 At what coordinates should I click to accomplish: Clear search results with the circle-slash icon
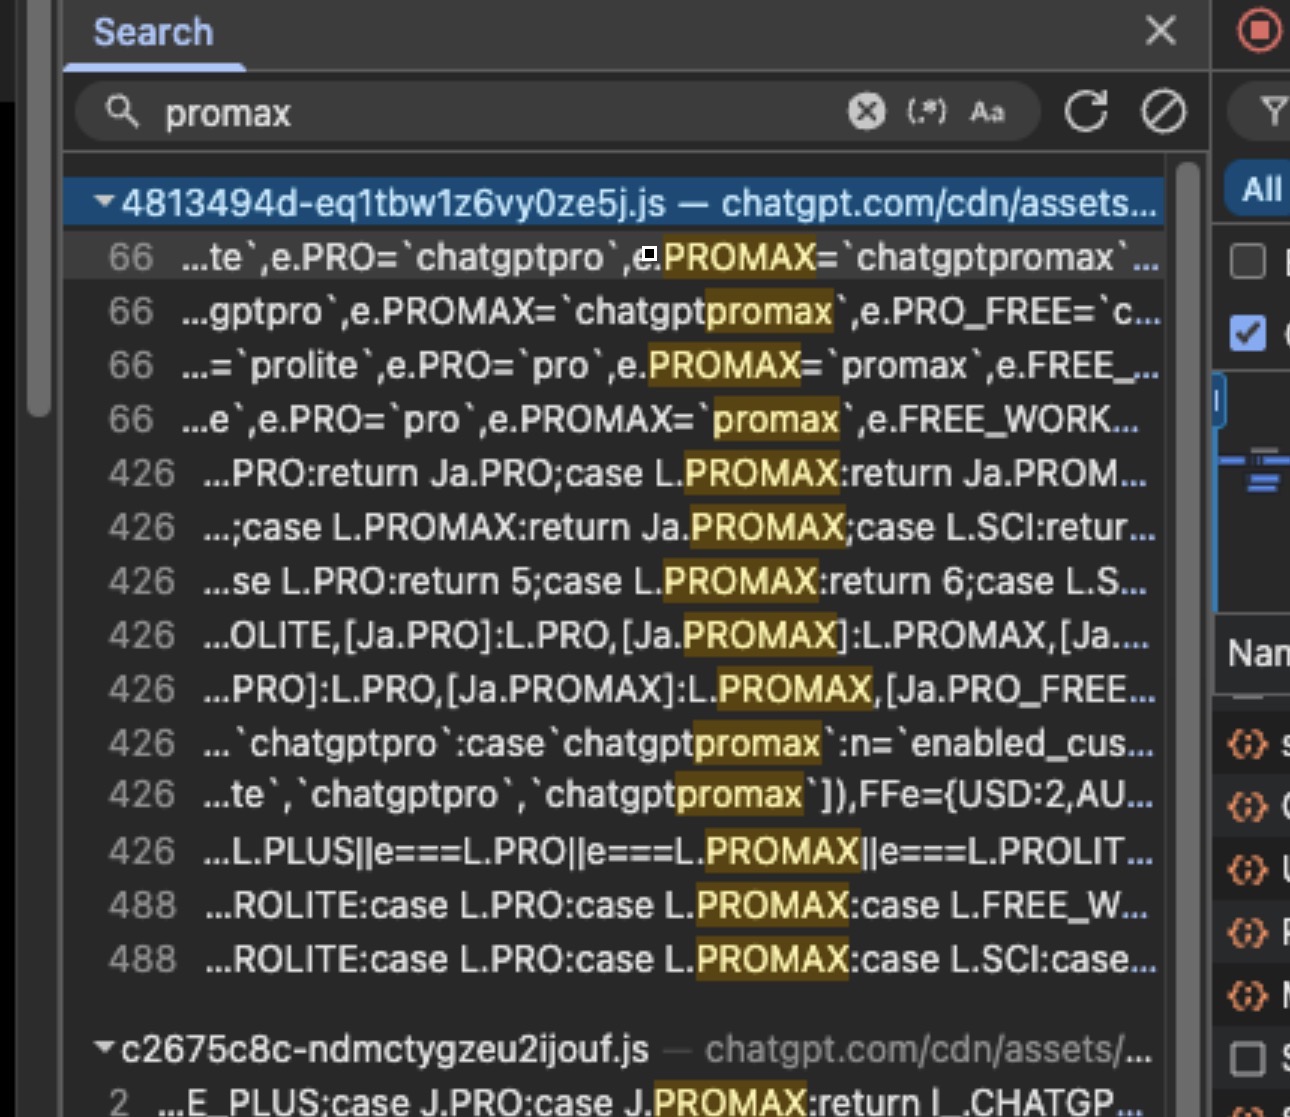(1163, 111)
